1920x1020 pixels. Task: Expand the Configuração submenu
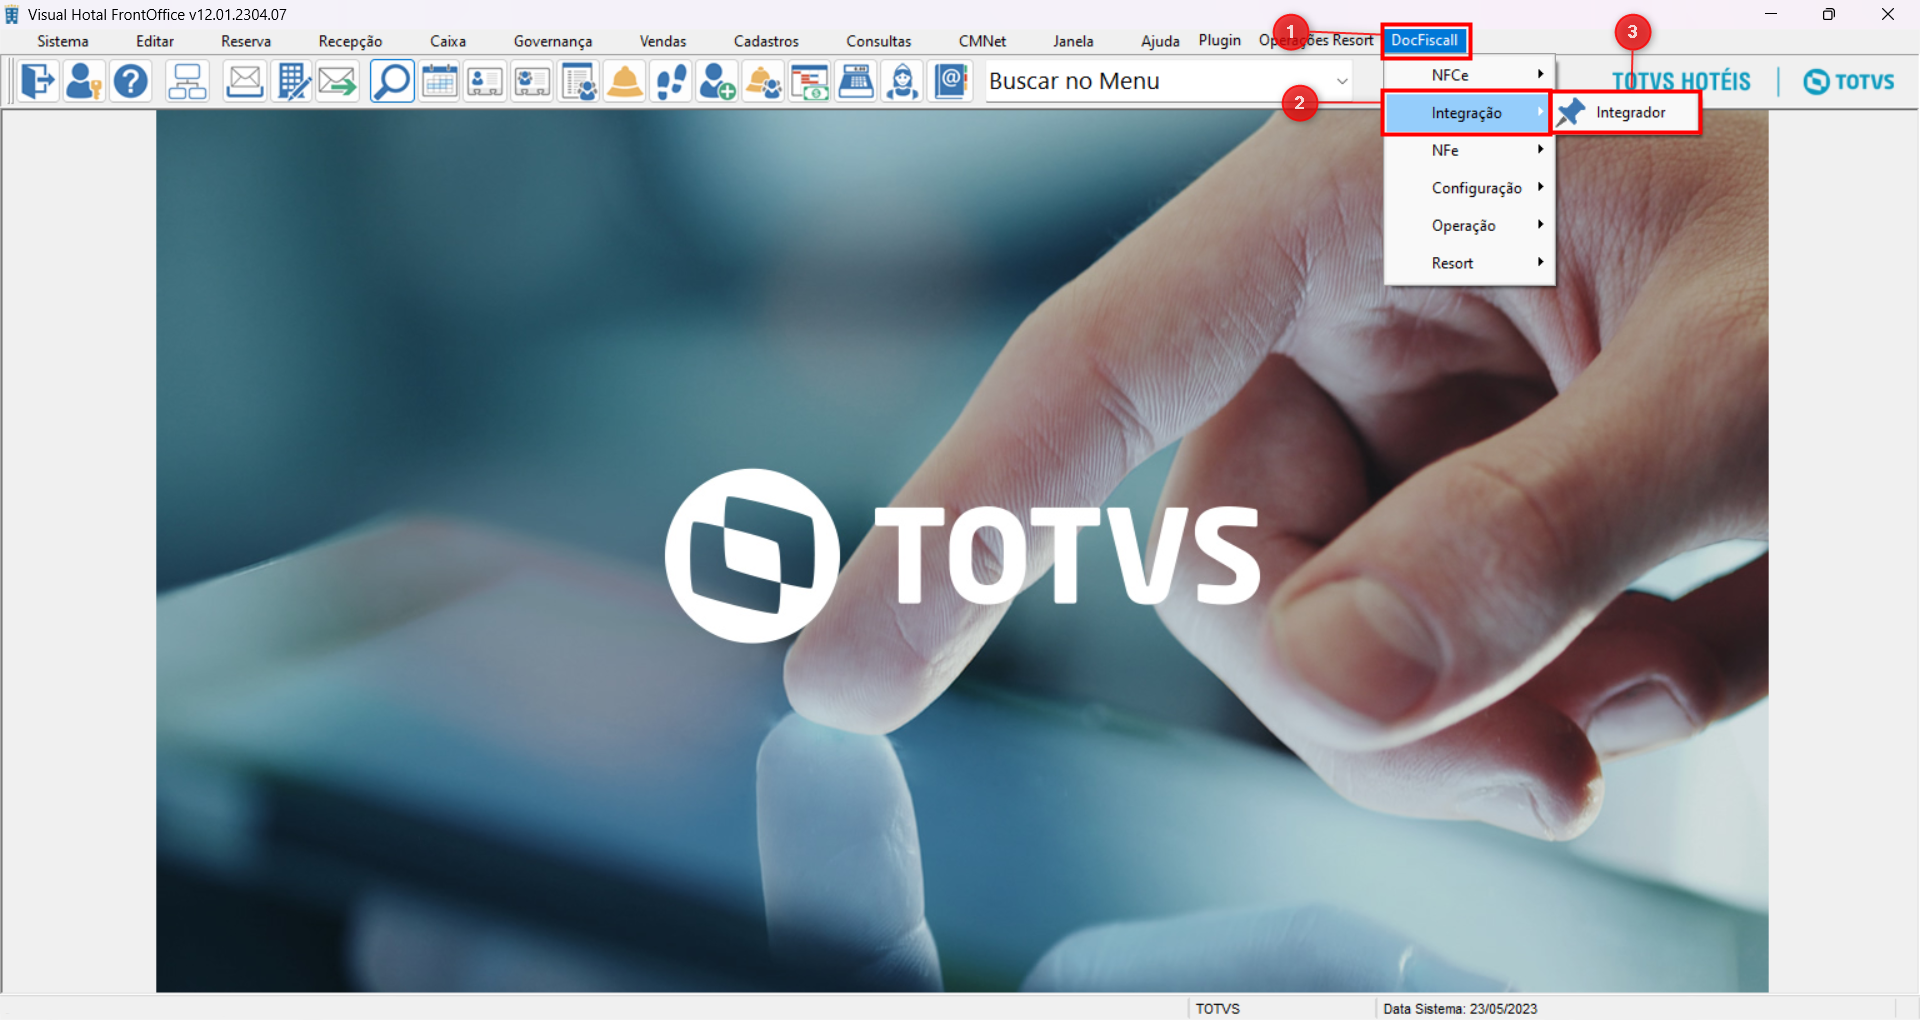[x=1469, y=188]
